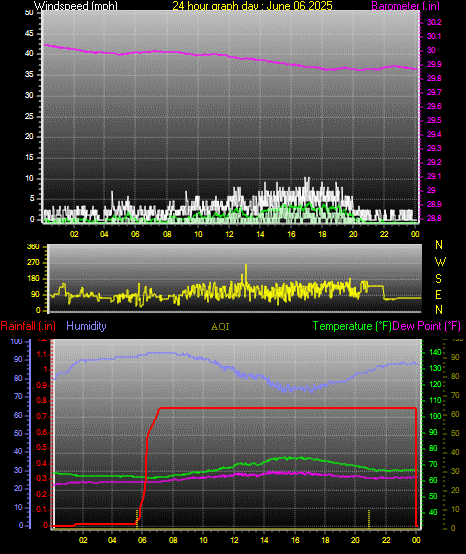
Task: Click the 35 windspeed axis value
Action: pos(29,75)
